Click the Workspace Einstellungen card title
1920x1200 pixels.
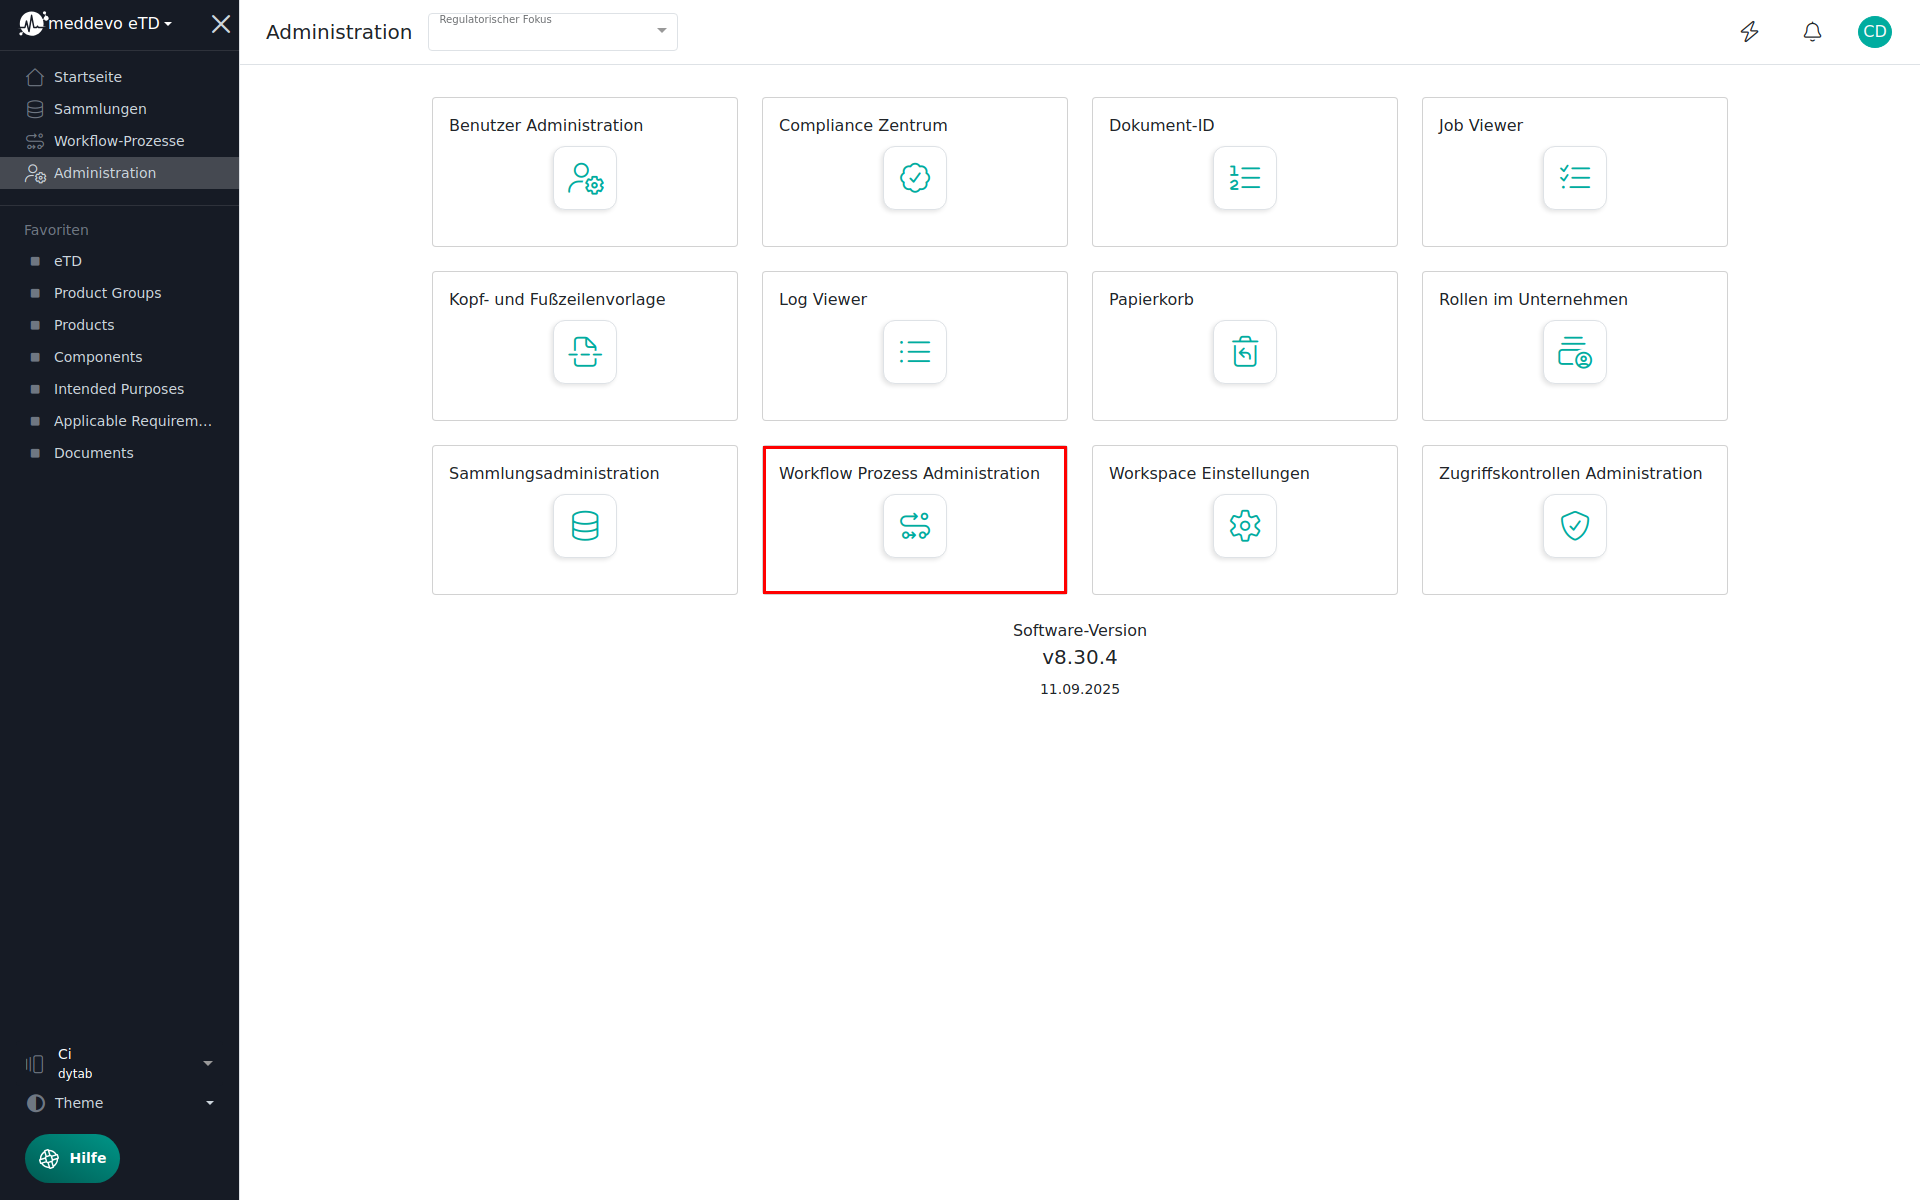tap(1209, 473)
